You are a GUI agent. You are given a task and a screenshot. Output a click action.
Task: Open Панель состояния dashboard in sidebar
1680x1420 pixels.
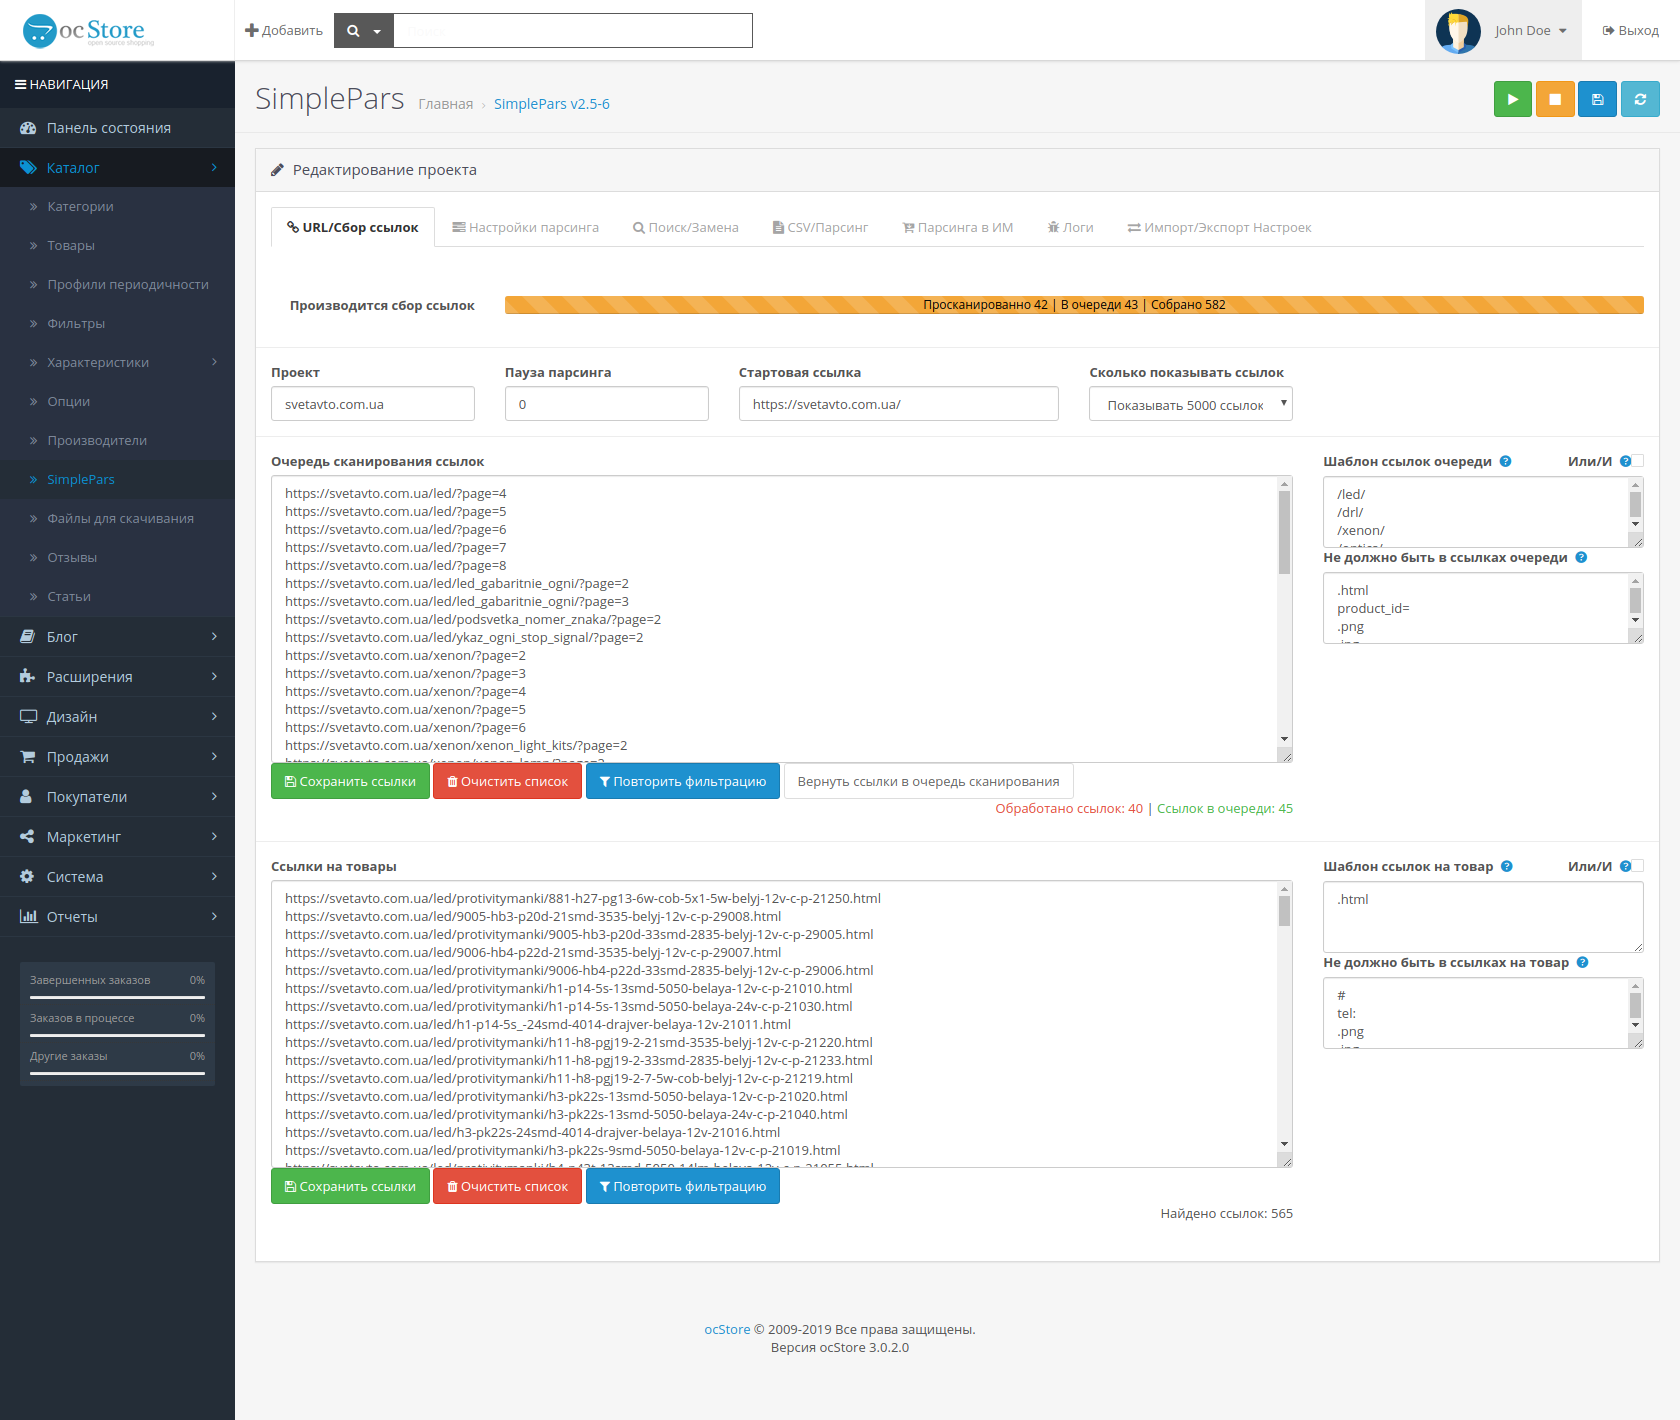coord(117,128)
